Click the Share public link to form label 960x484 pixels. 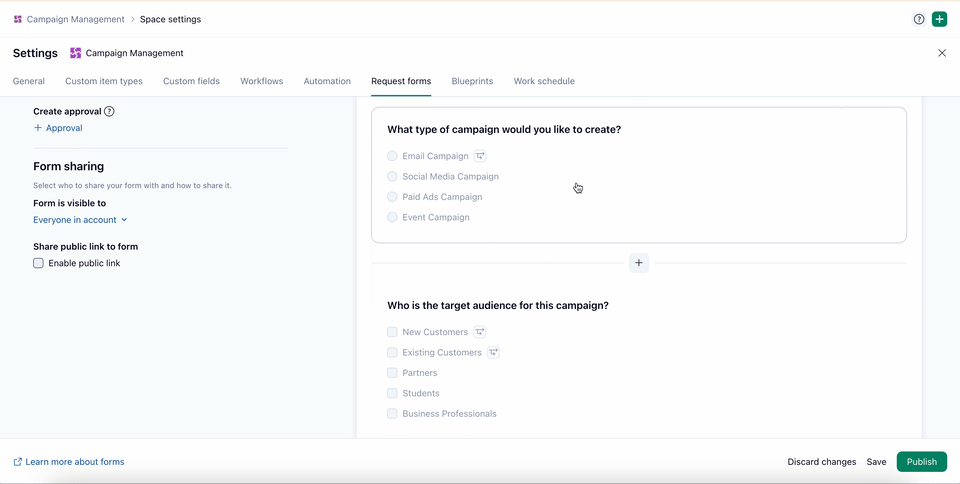point(86,247)
